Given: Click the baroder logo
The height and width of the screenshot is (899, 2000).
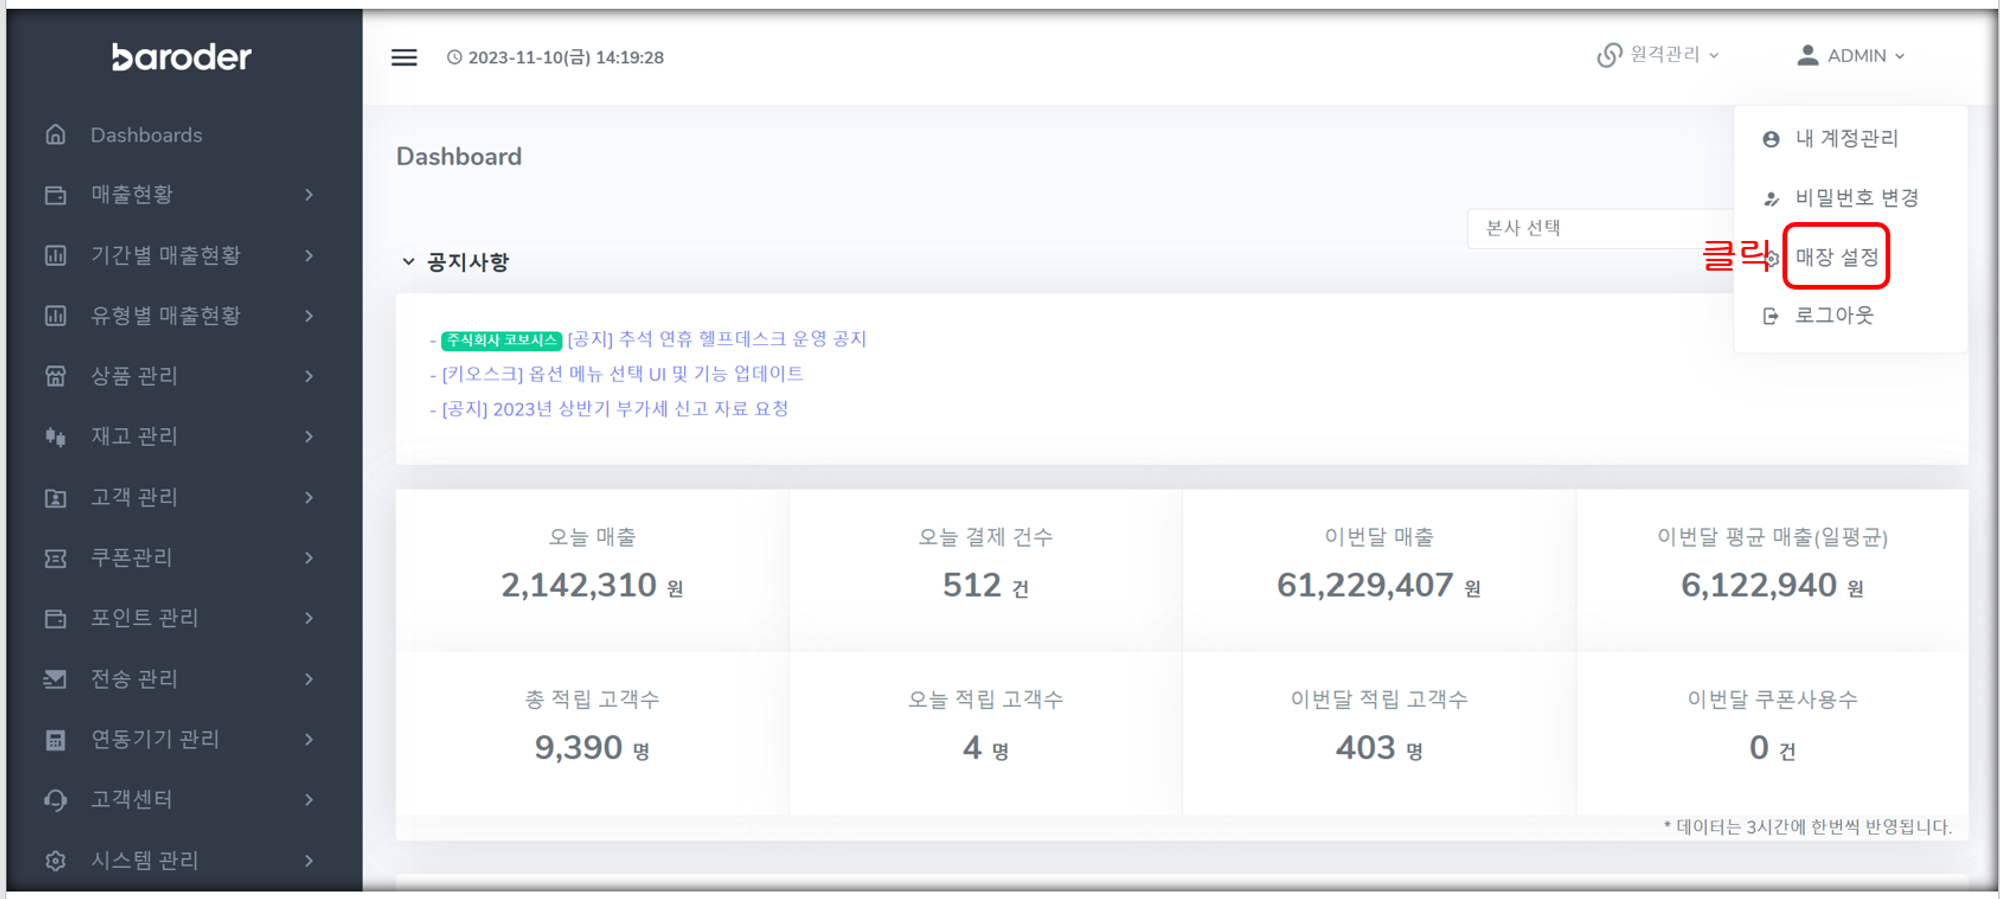Looking at the screenshot, I should tap(182, 58).
